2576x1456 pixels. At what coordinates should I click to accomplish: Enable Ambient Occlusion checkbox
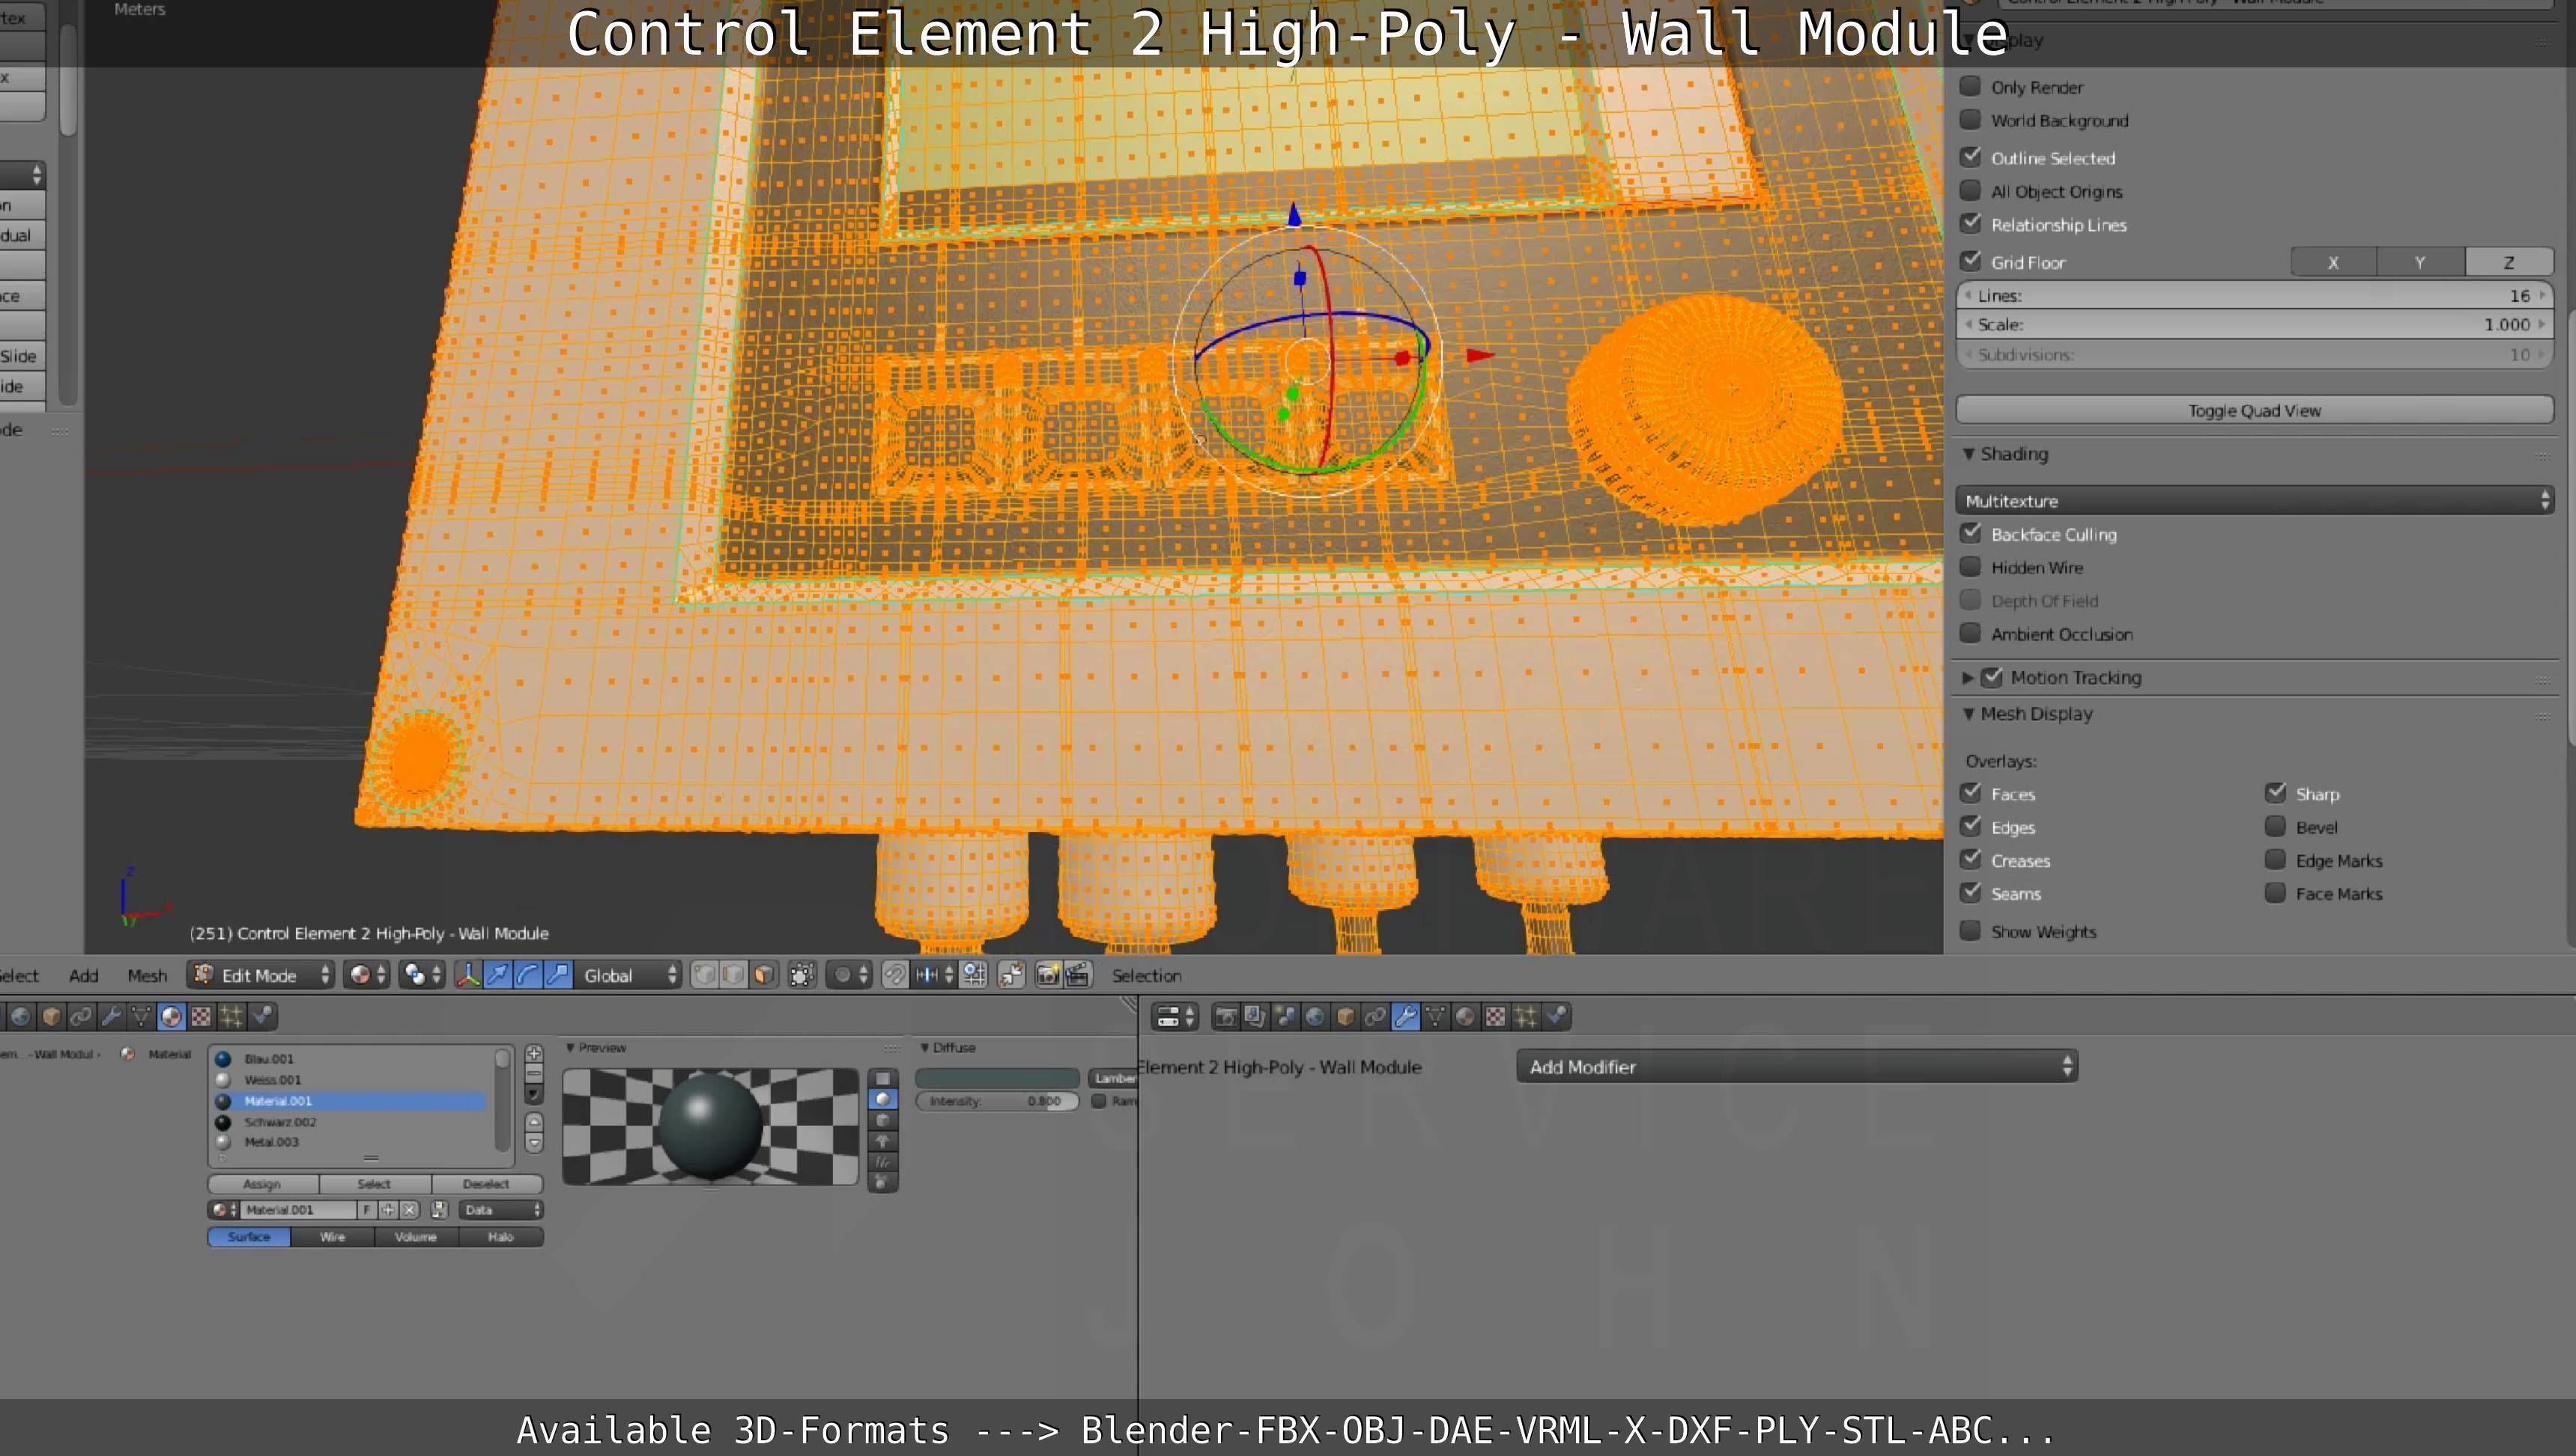coord(1970,633)
